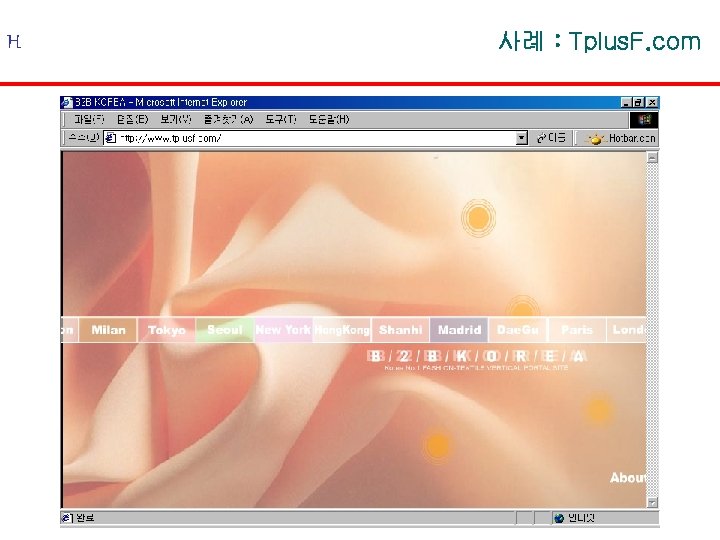This screenshot has width=720, height=540.
Task: Open the 보기(V) menu
Action: (175, 120)
